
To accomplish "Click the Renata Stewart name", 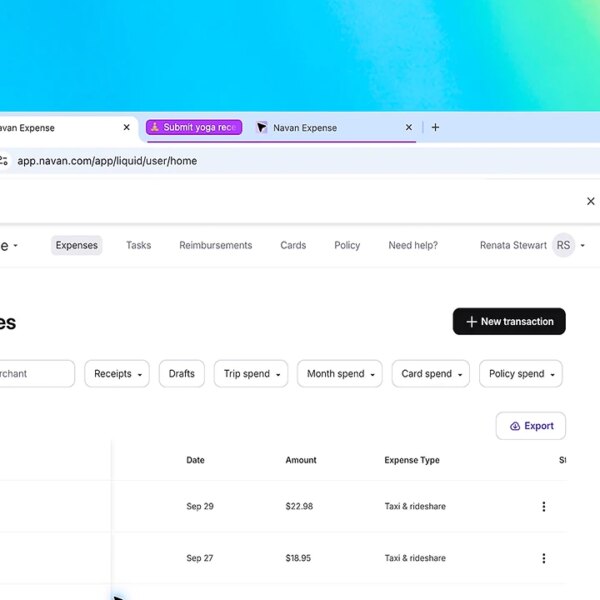I will (x=513, y=245).
